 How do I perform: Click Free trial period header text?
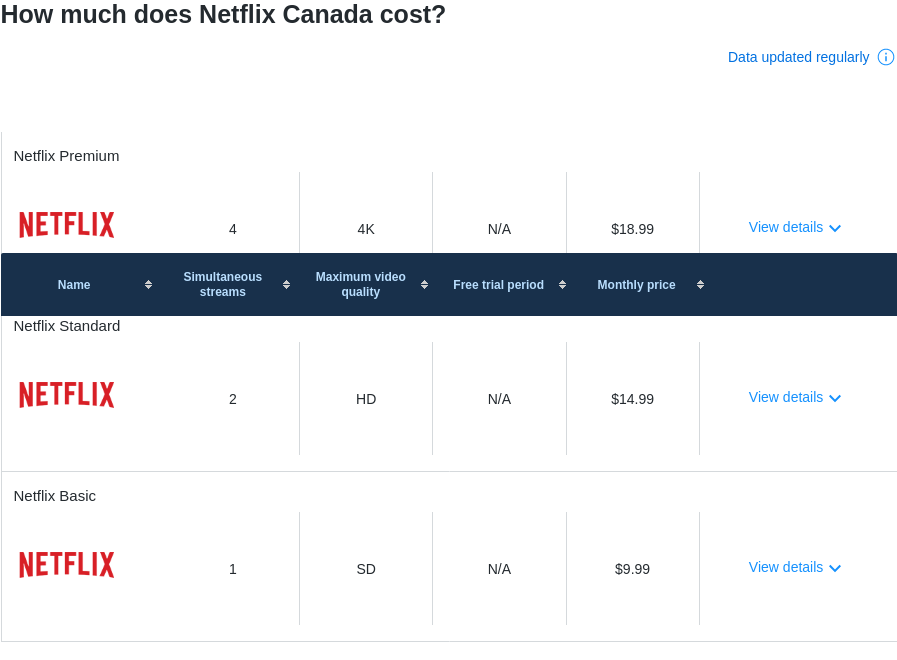coord(498,284)
